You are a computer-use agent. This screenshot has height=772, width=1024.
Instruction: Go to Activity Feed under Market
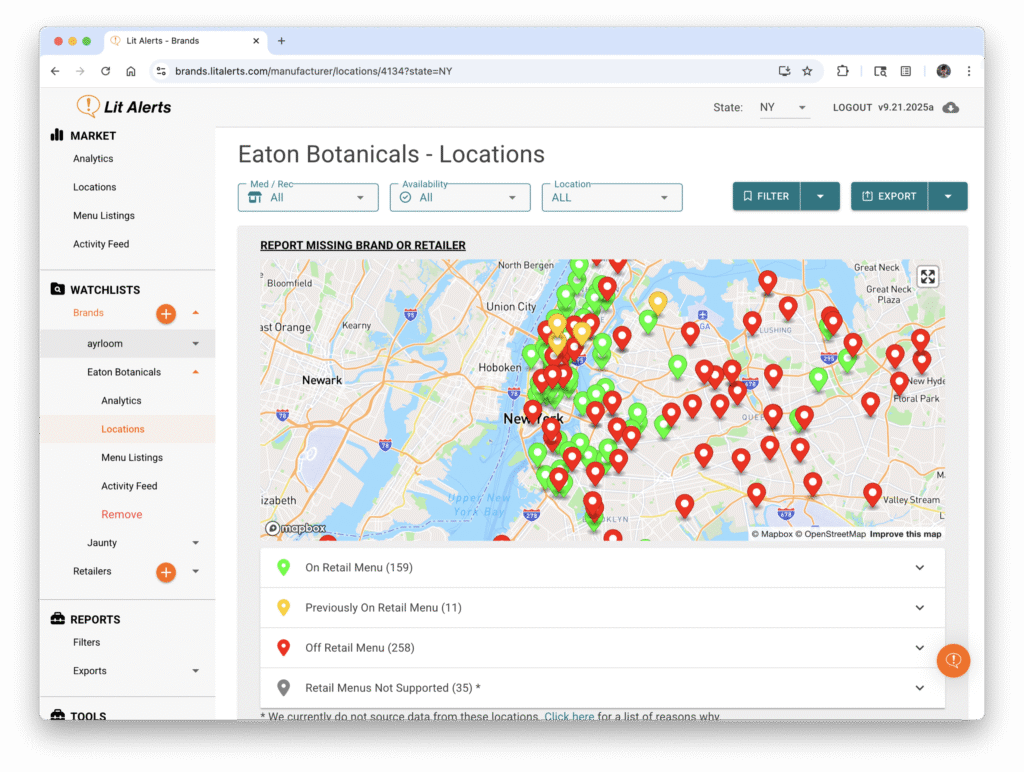(x=101, y=244)
